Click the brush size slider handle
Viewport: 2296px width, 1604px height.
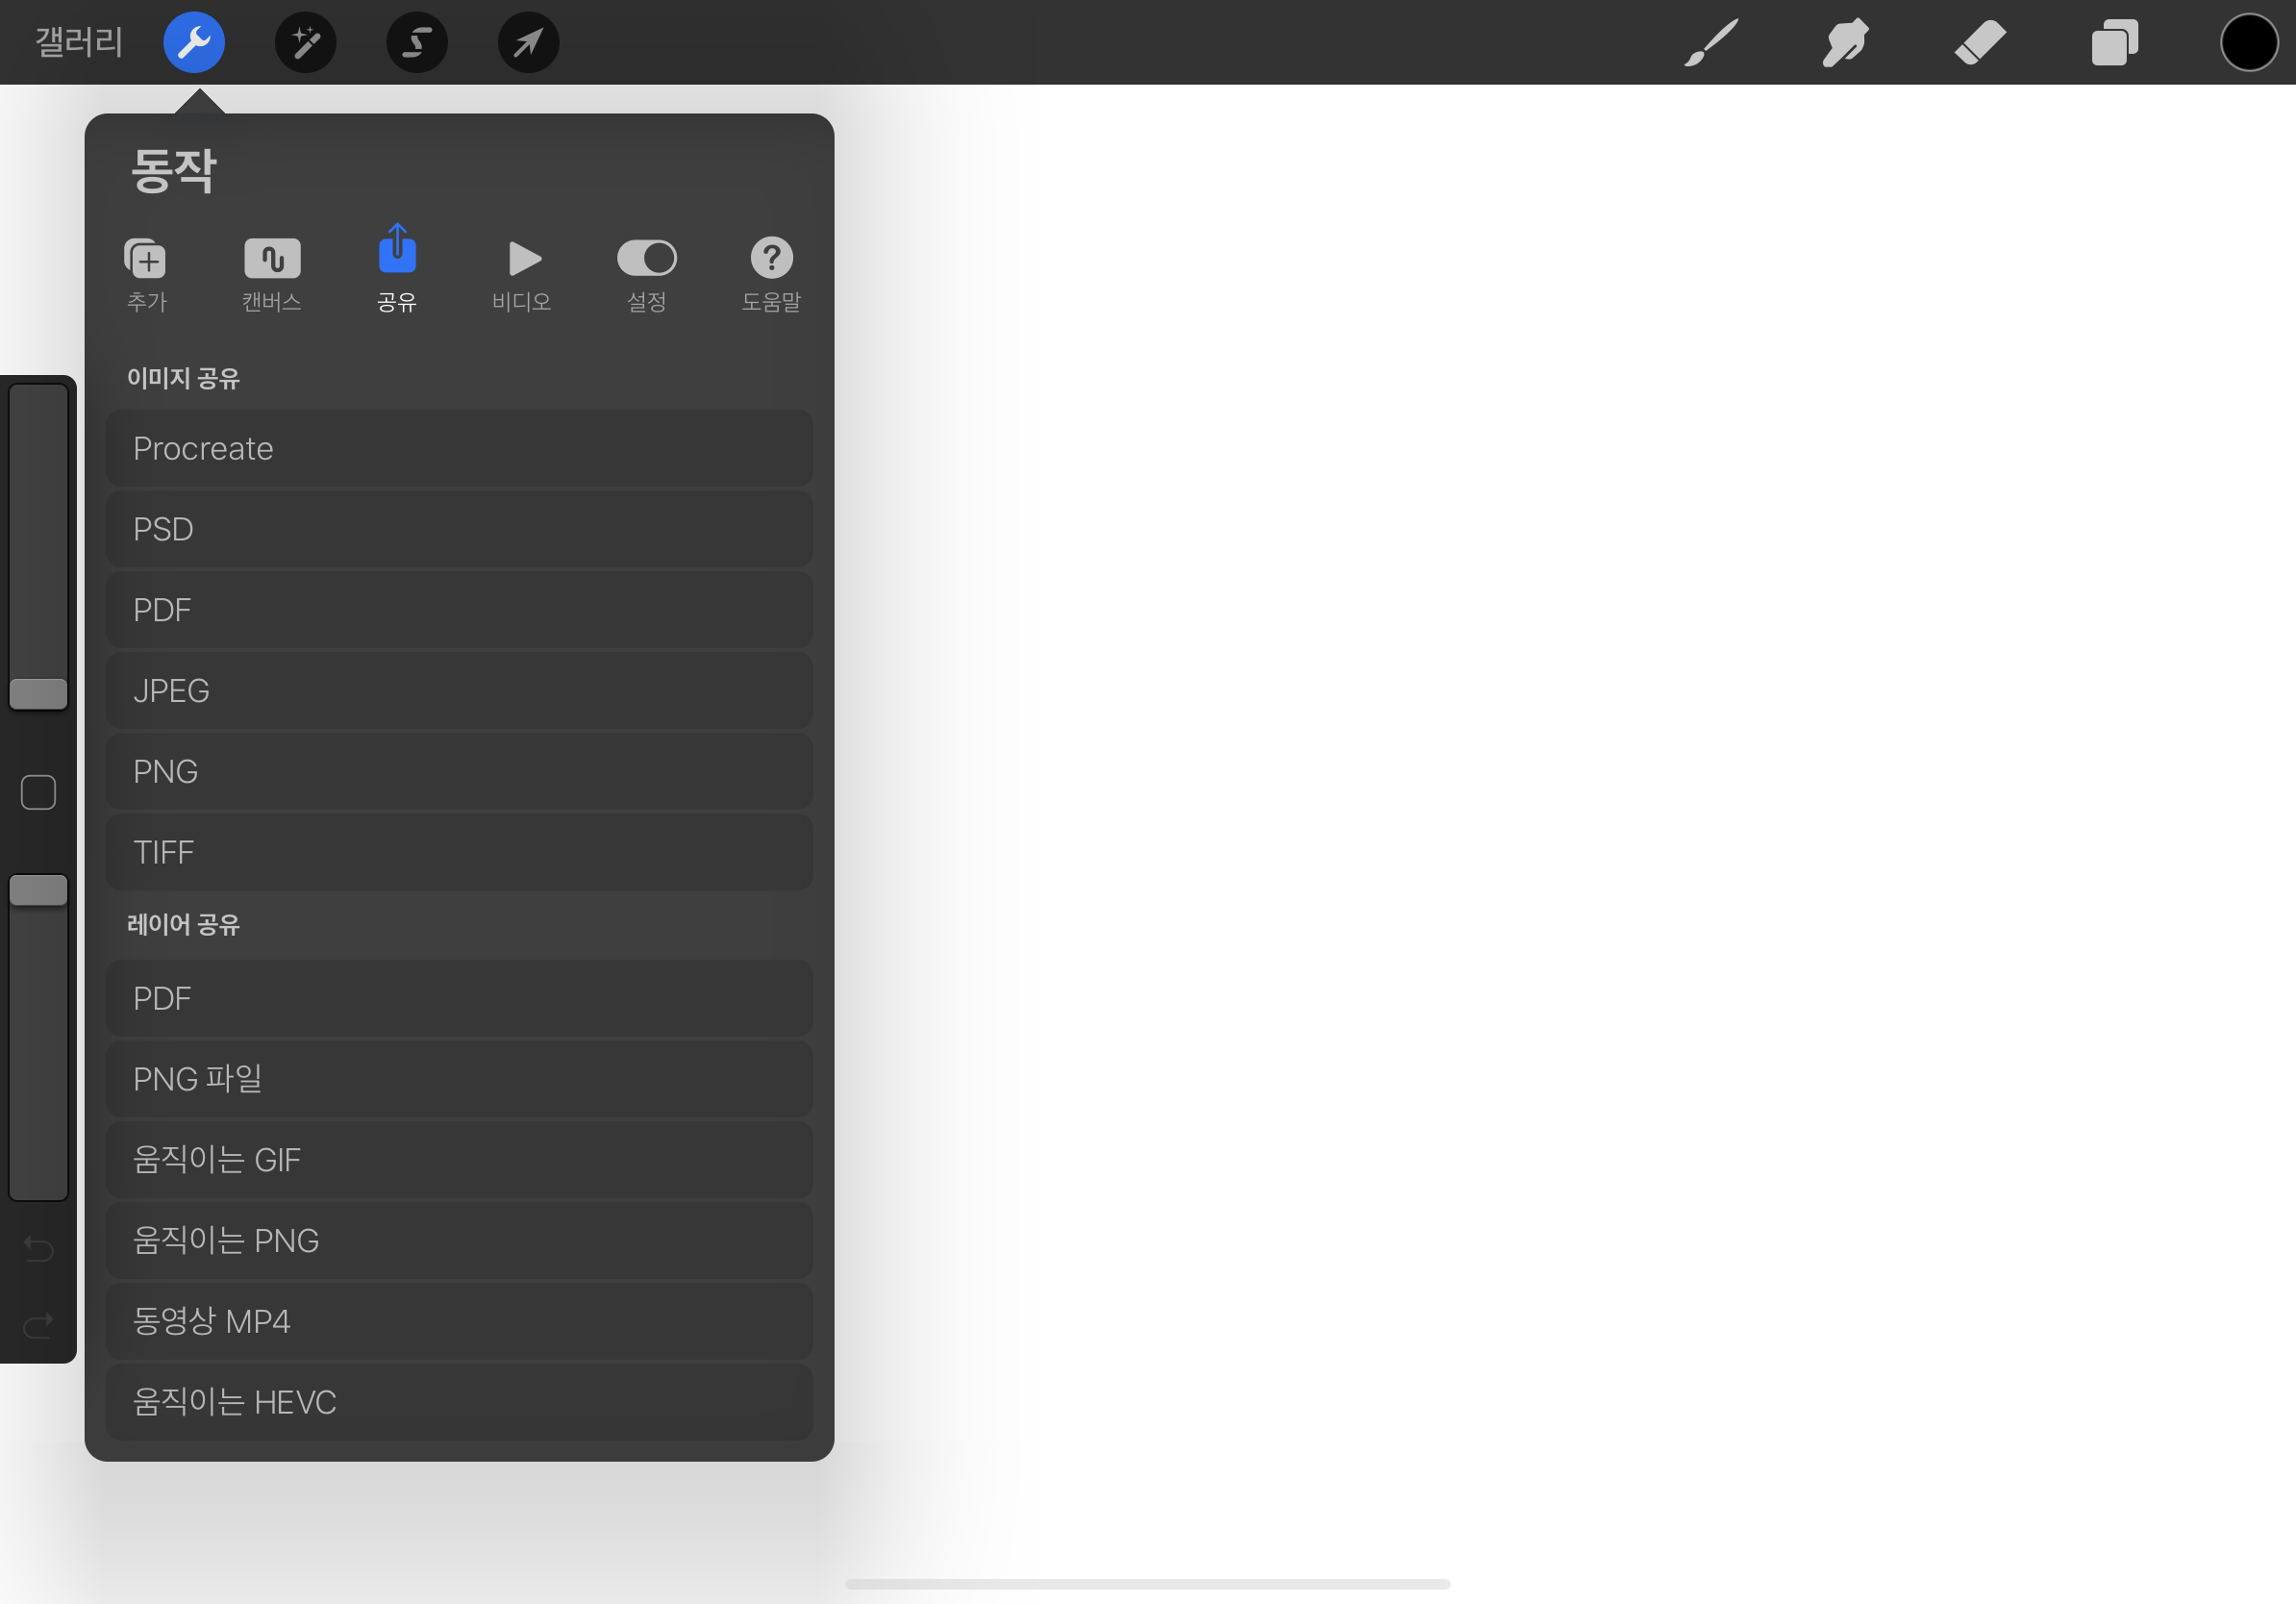coord(38,693)
